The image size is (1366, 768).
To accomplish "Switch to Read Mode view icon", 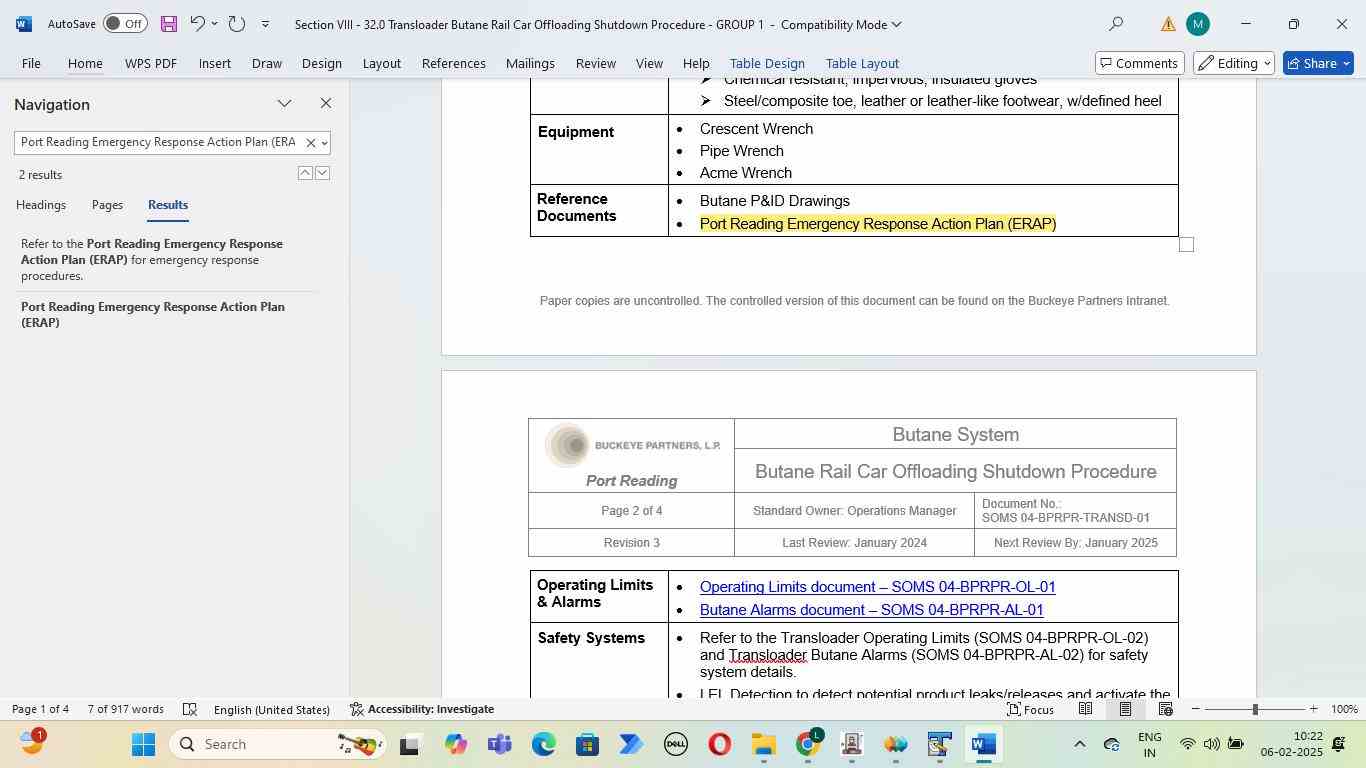I will 1085,709.
